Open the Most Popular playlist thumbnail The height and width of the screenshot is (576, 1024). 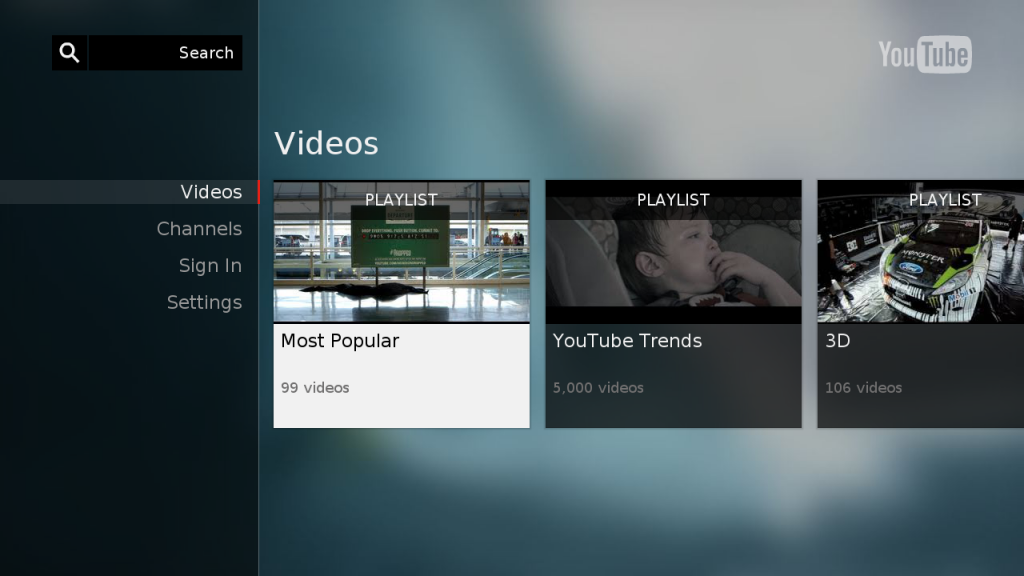point(401,262)
